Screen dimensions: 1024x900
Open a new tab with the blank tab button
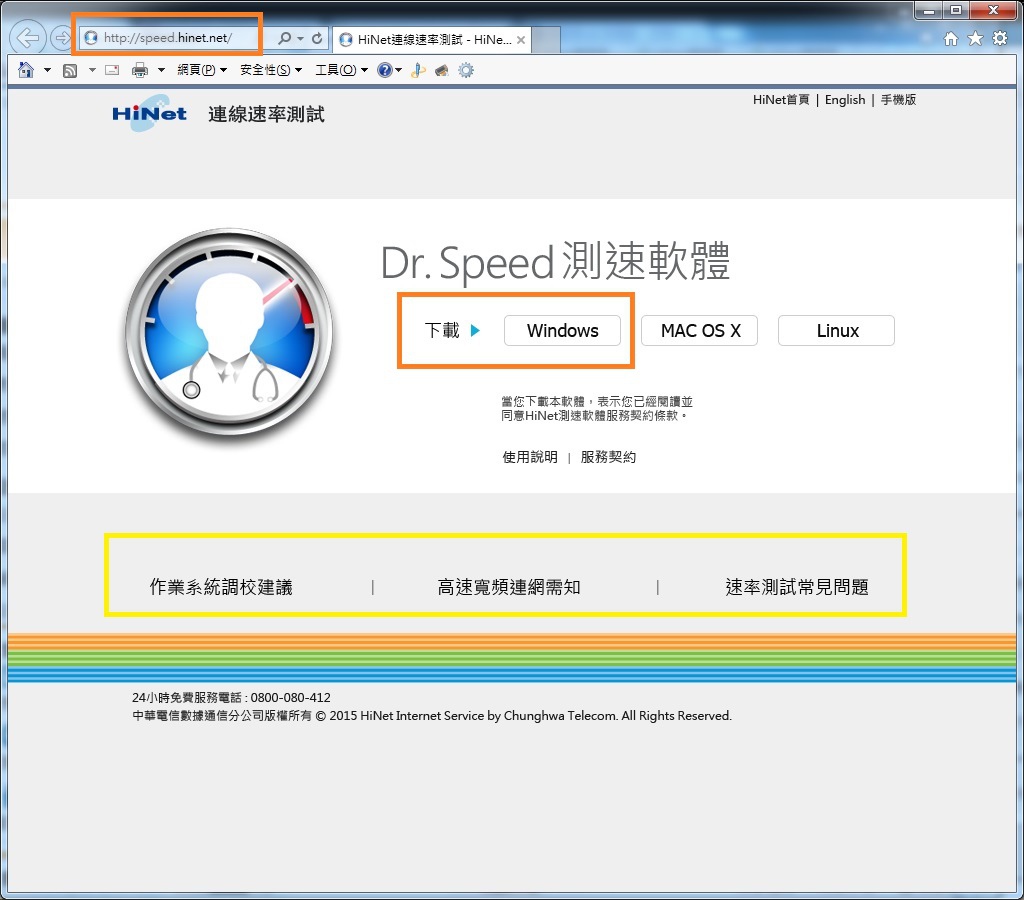coord(547,40)
